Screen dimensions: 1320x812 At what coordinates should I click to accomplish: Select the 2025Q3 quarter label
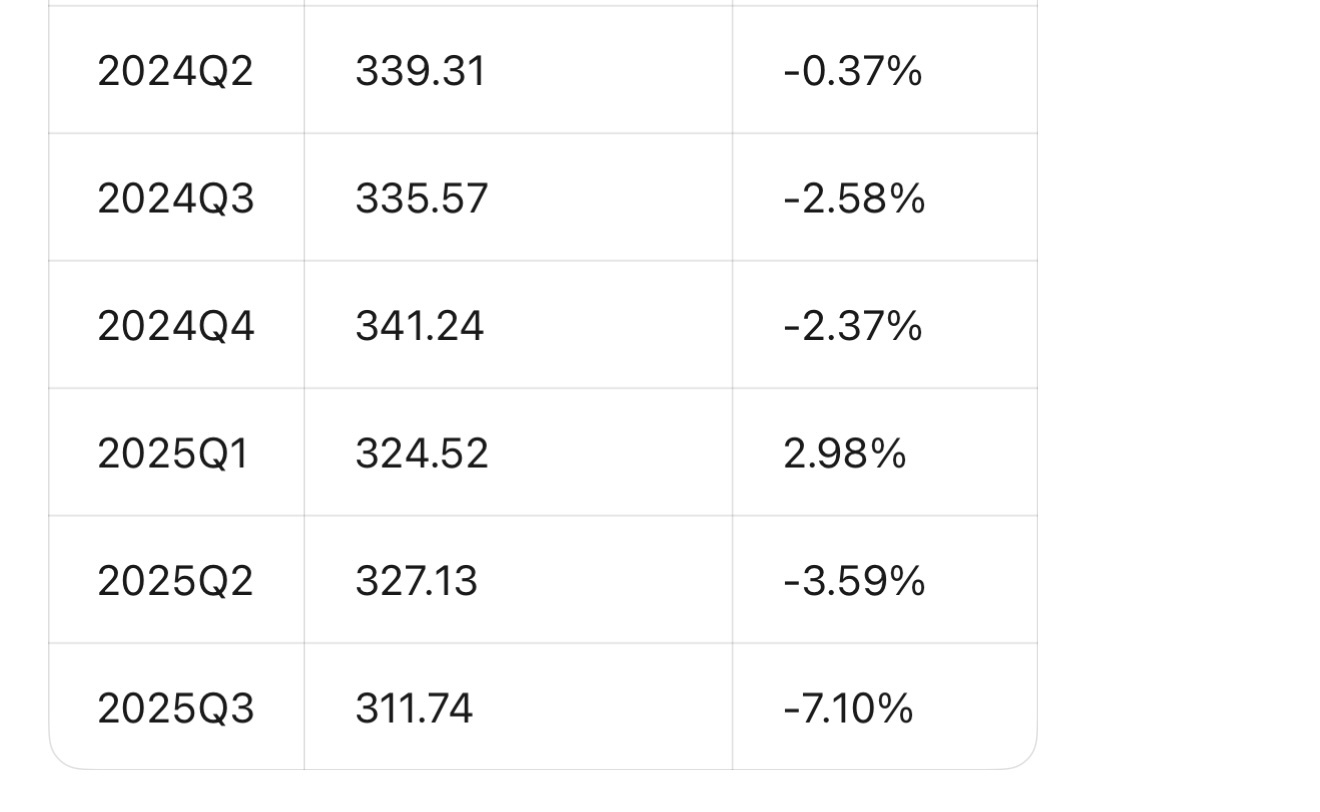pos(175,709)
